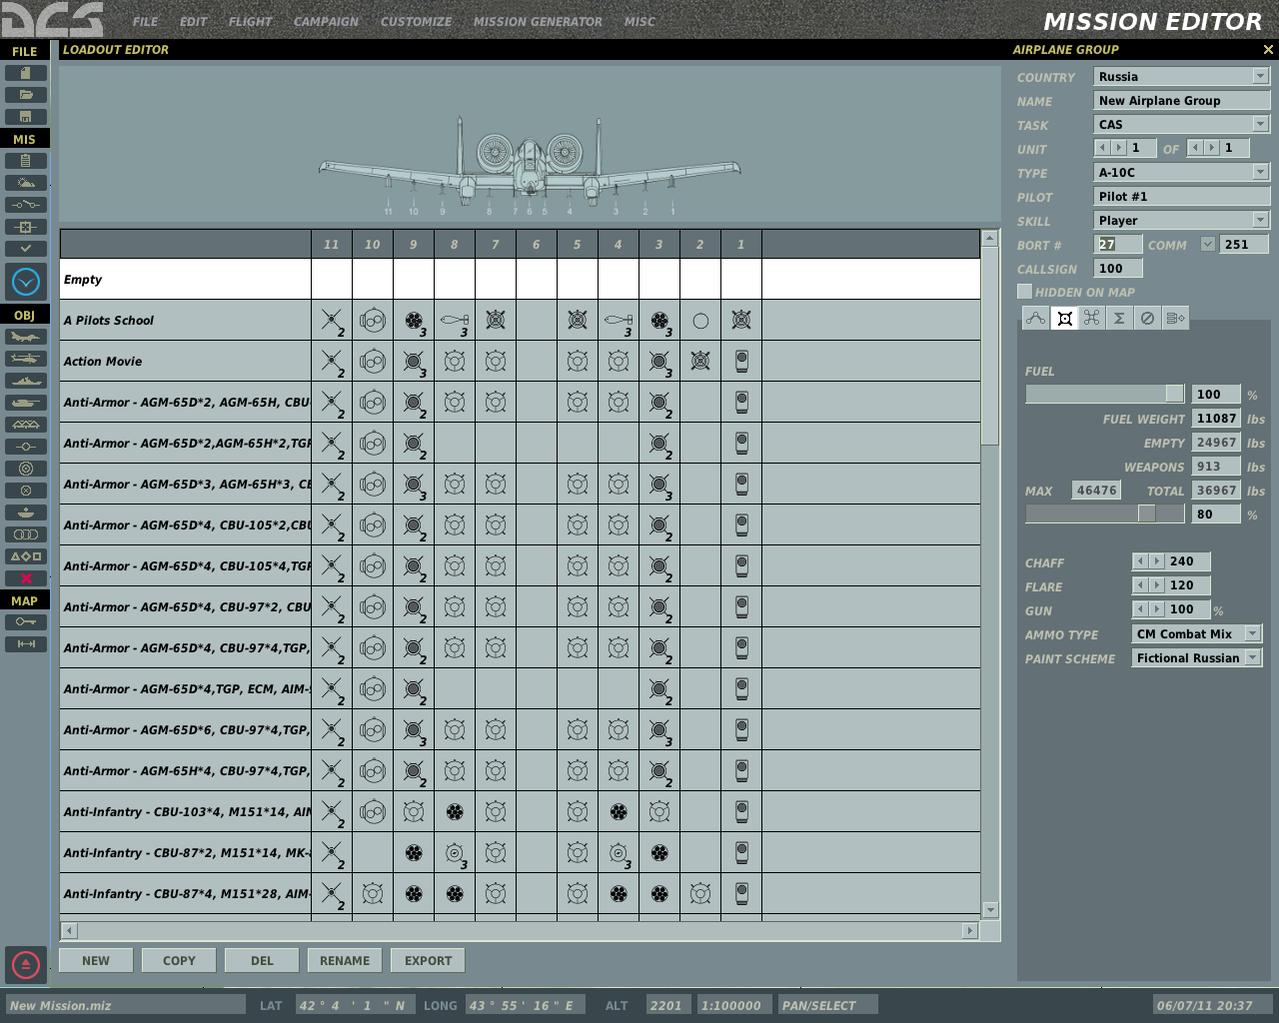This screenshot has height=1023, width=1279.
Task: Switch to the route waypoints tab icon
Action: click(x=1036, y=318)
